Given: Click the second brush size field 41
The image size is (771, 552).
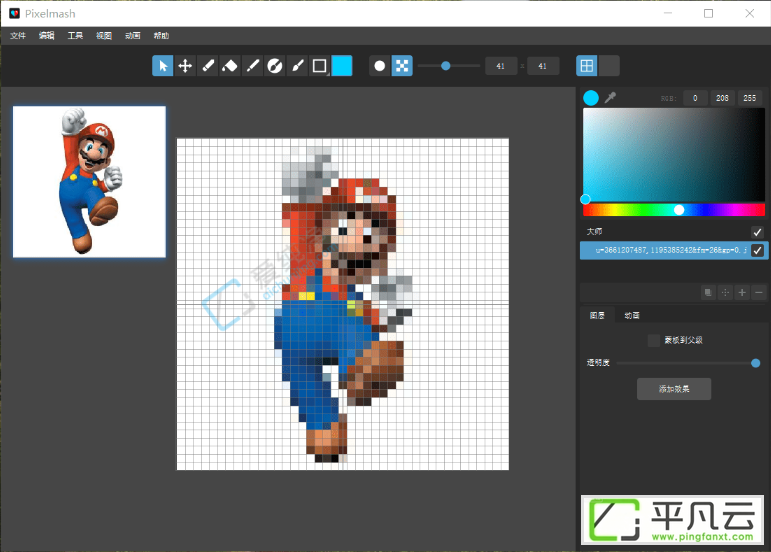Looking at the screenshot, I should (x=543, y=66).
